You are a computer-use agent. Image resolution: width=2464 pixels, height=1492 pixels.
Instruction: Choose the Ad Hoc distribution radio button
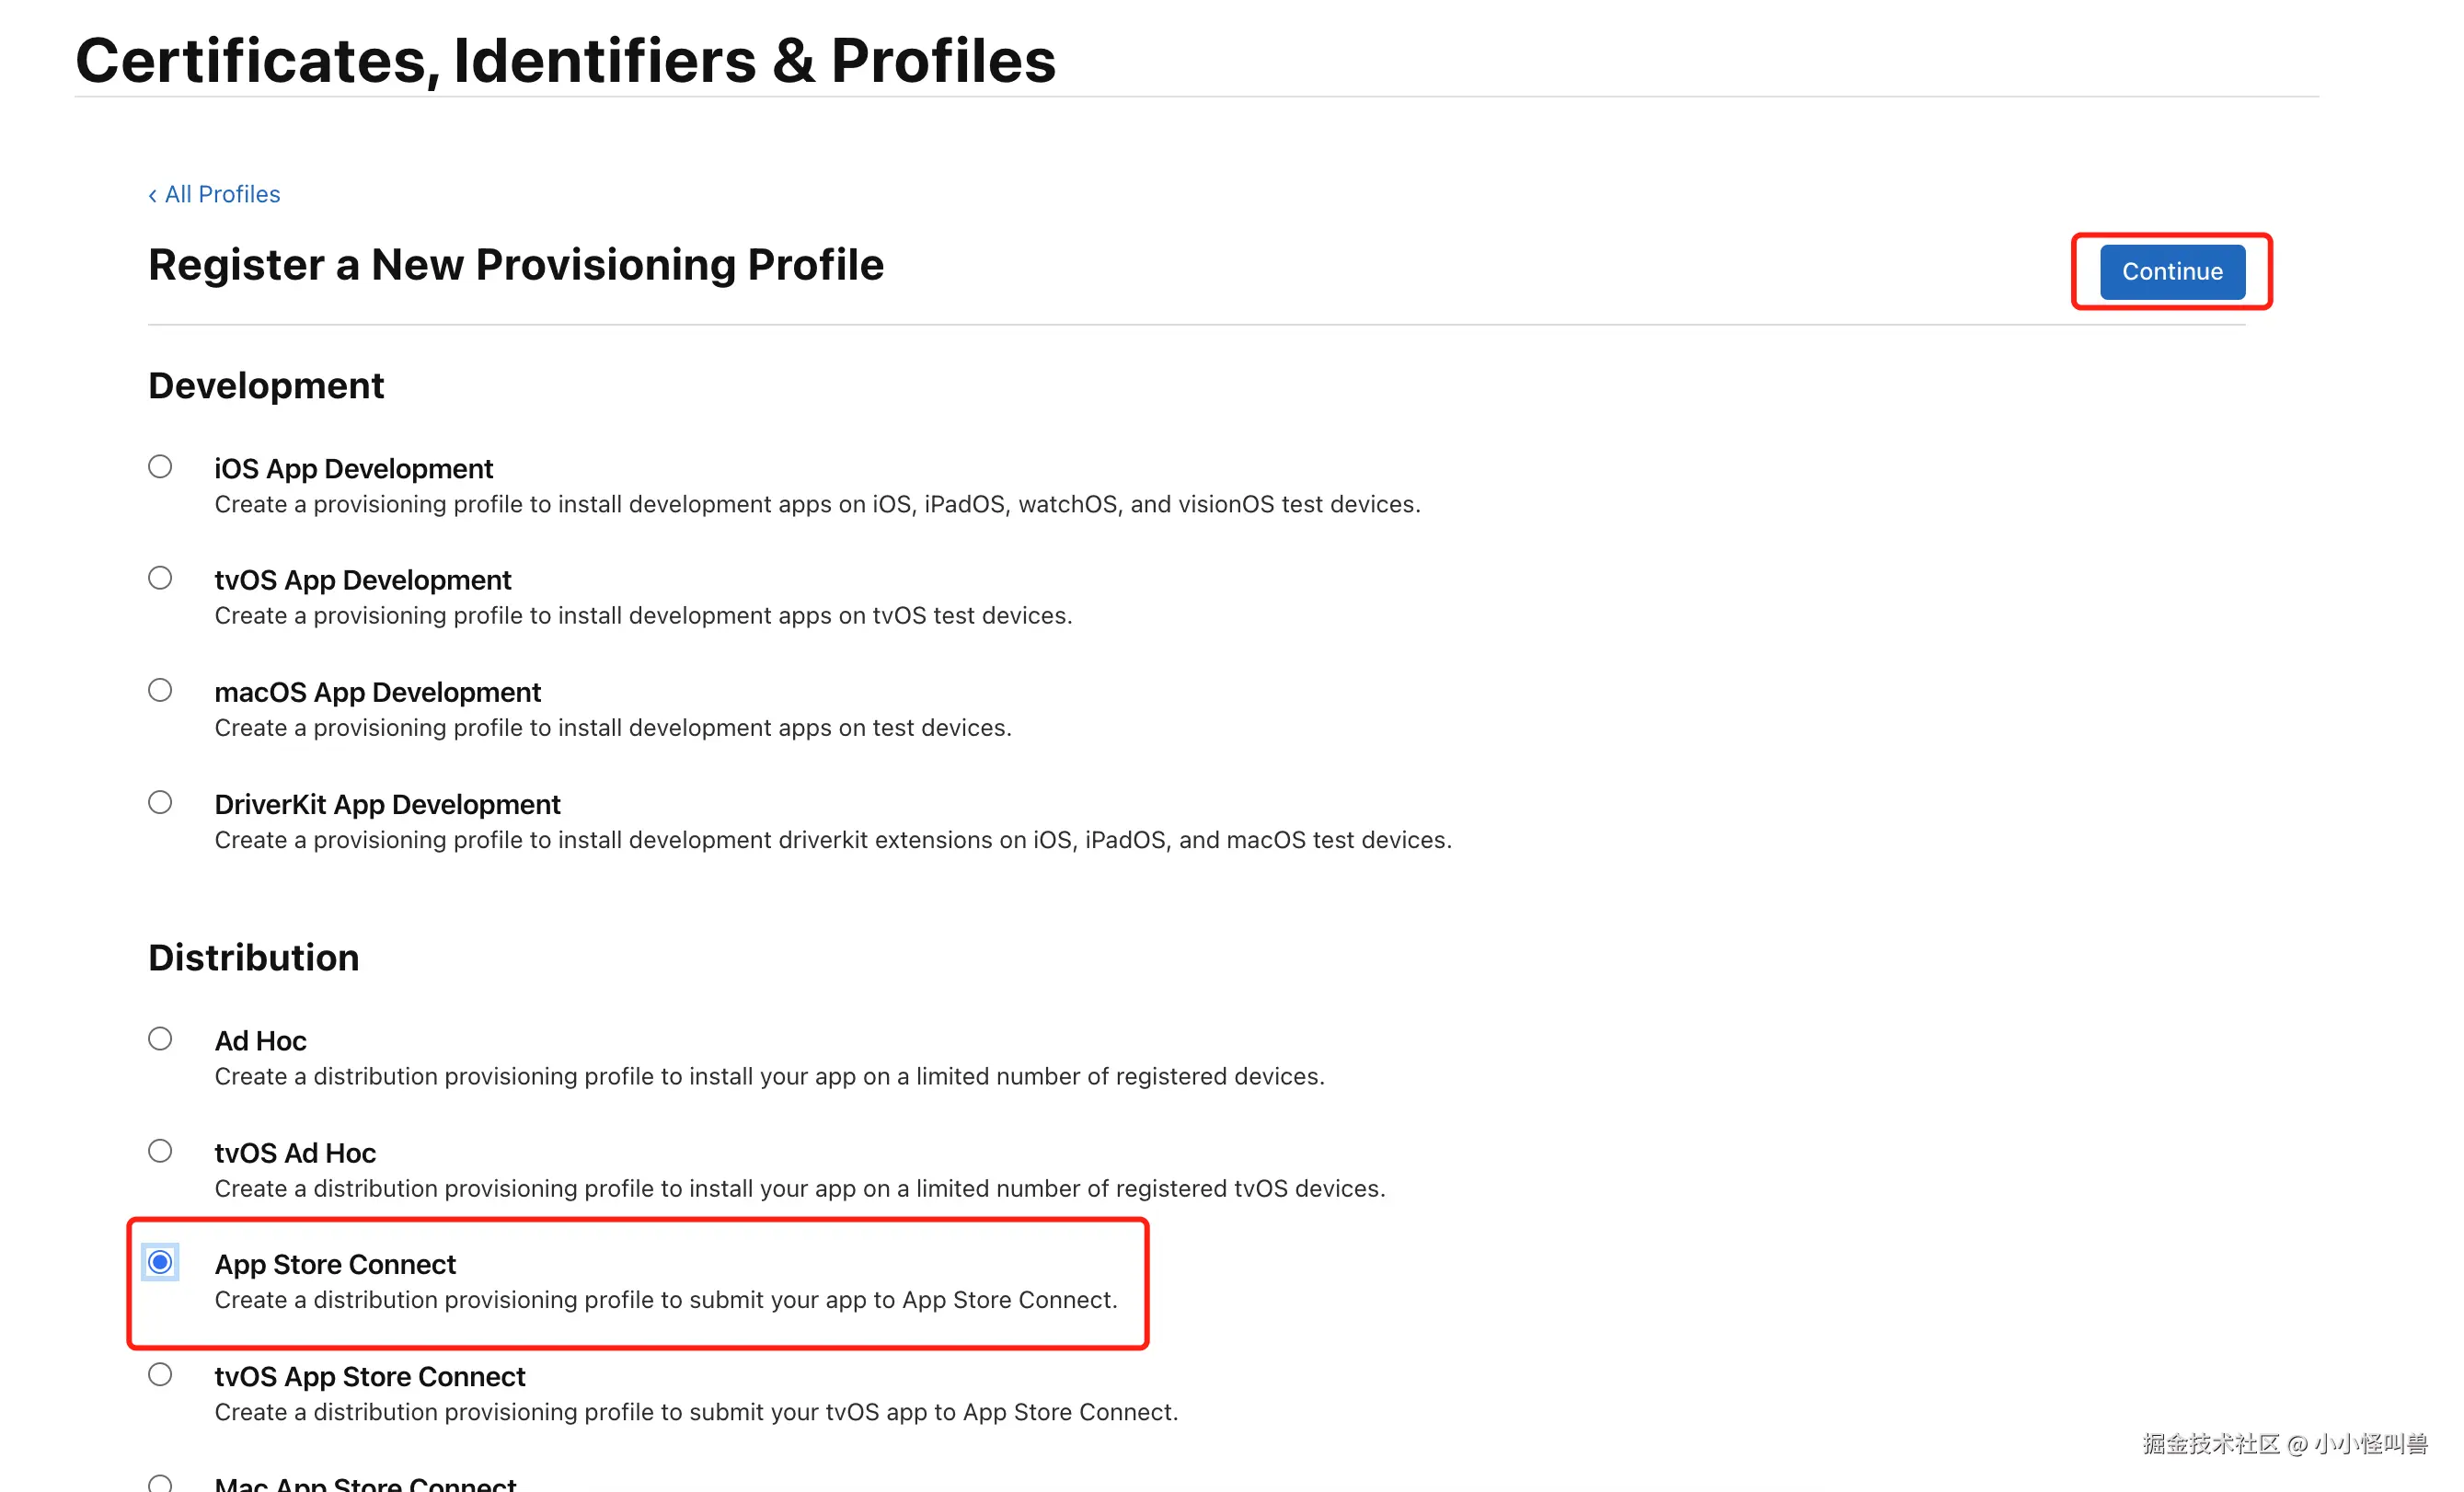(160, 1039)
